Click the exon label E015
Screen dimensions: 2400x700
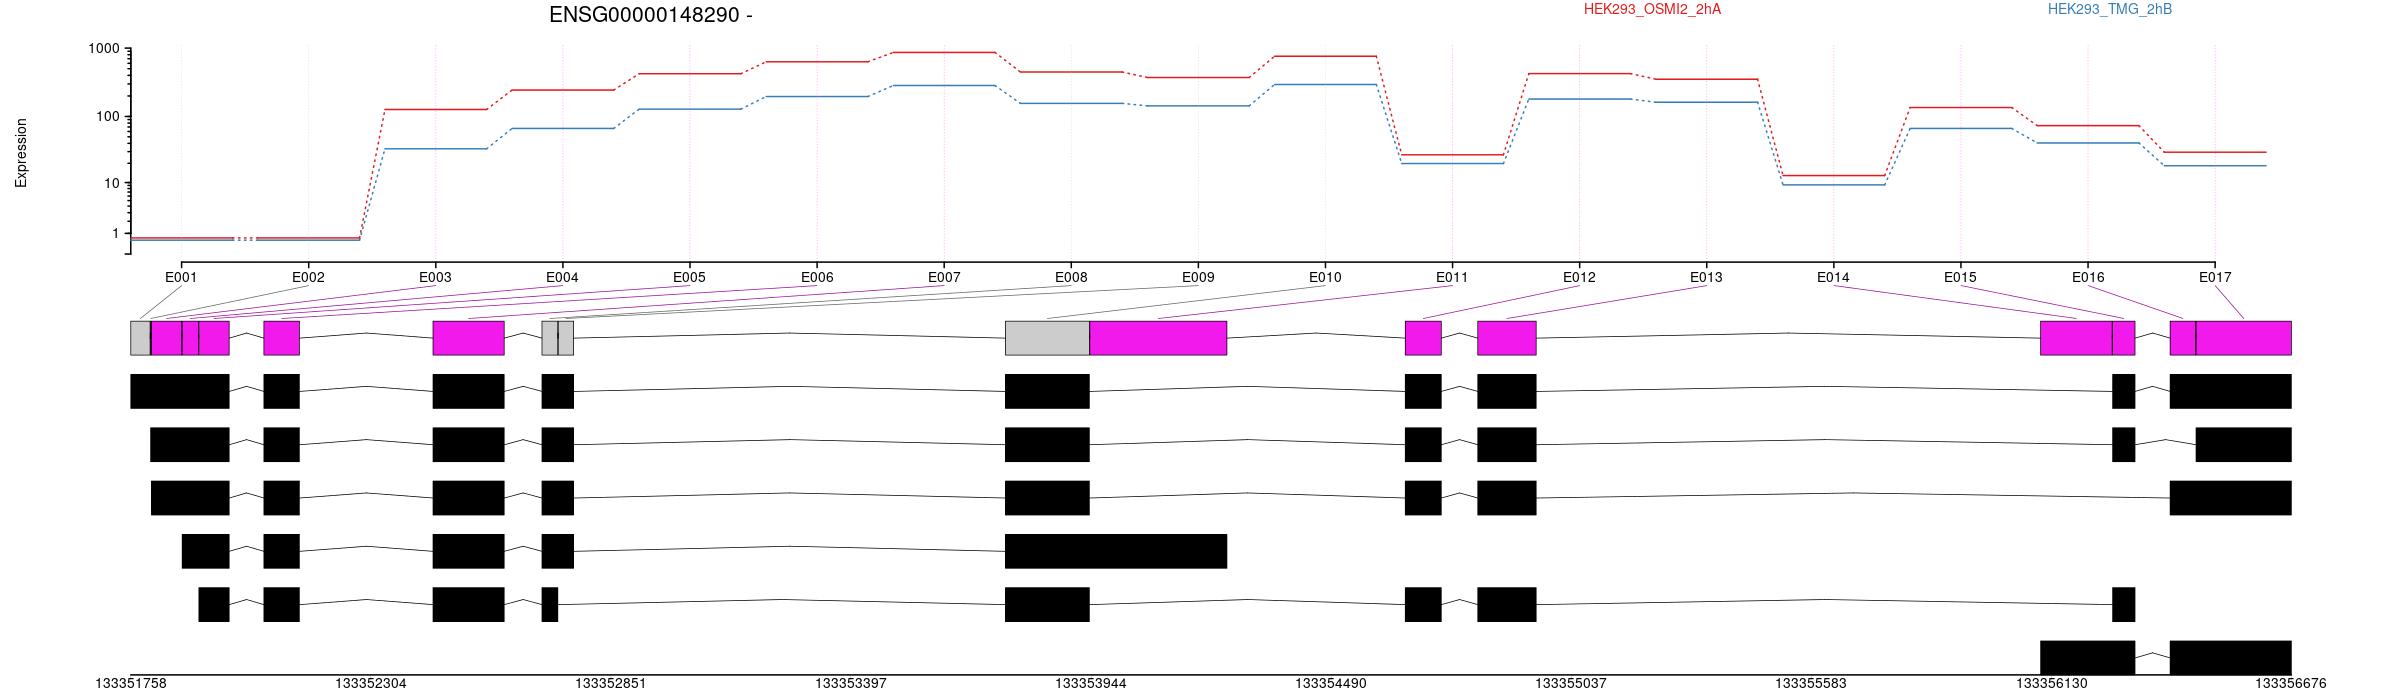1960,277
